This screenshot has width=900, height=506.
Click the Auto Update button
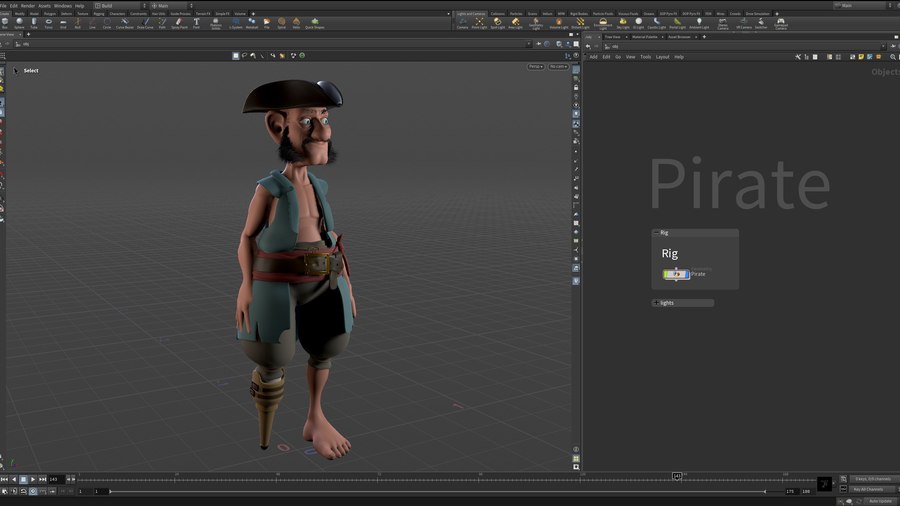click(x=879, y=500)
